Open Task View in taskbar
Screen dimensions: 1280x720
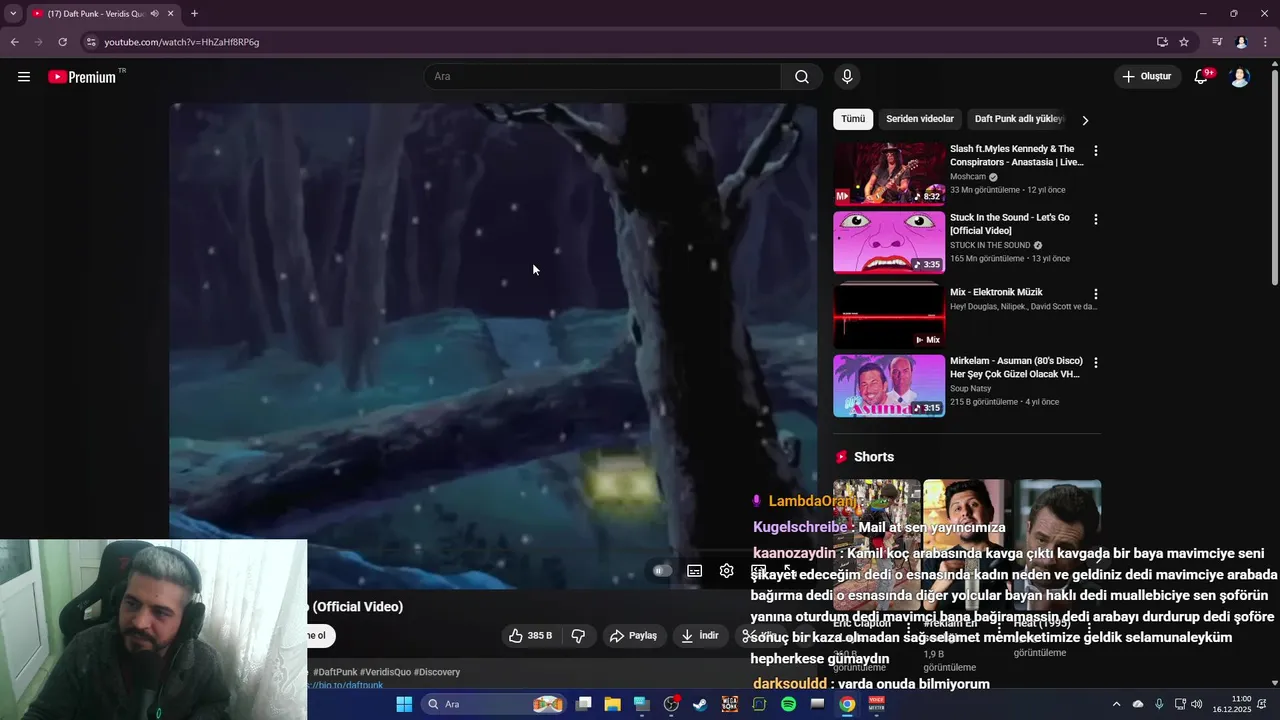[583, 704]
